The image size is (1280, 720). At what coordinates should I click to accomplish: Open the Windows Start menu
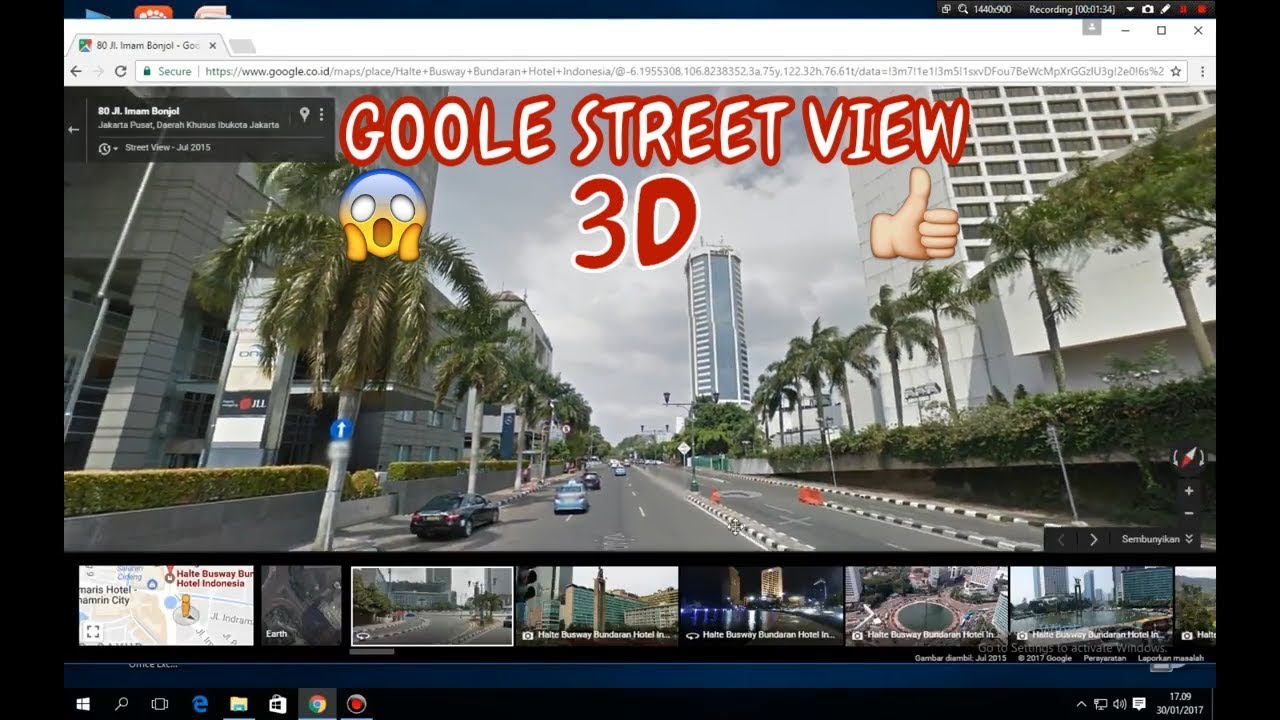pyautogui.click(x=83, y=704)
